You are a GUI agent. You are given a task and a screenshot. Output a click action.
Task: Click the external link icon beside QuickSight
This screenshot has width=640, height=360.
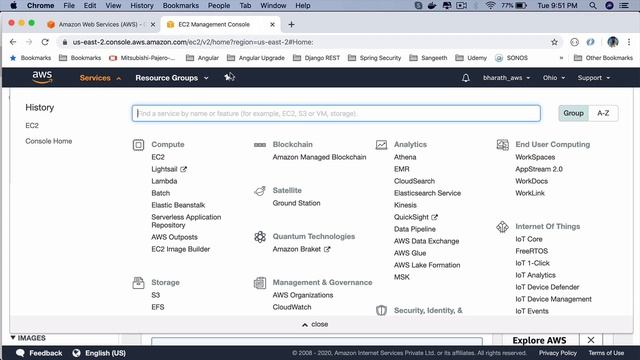[x=434, y=217]
